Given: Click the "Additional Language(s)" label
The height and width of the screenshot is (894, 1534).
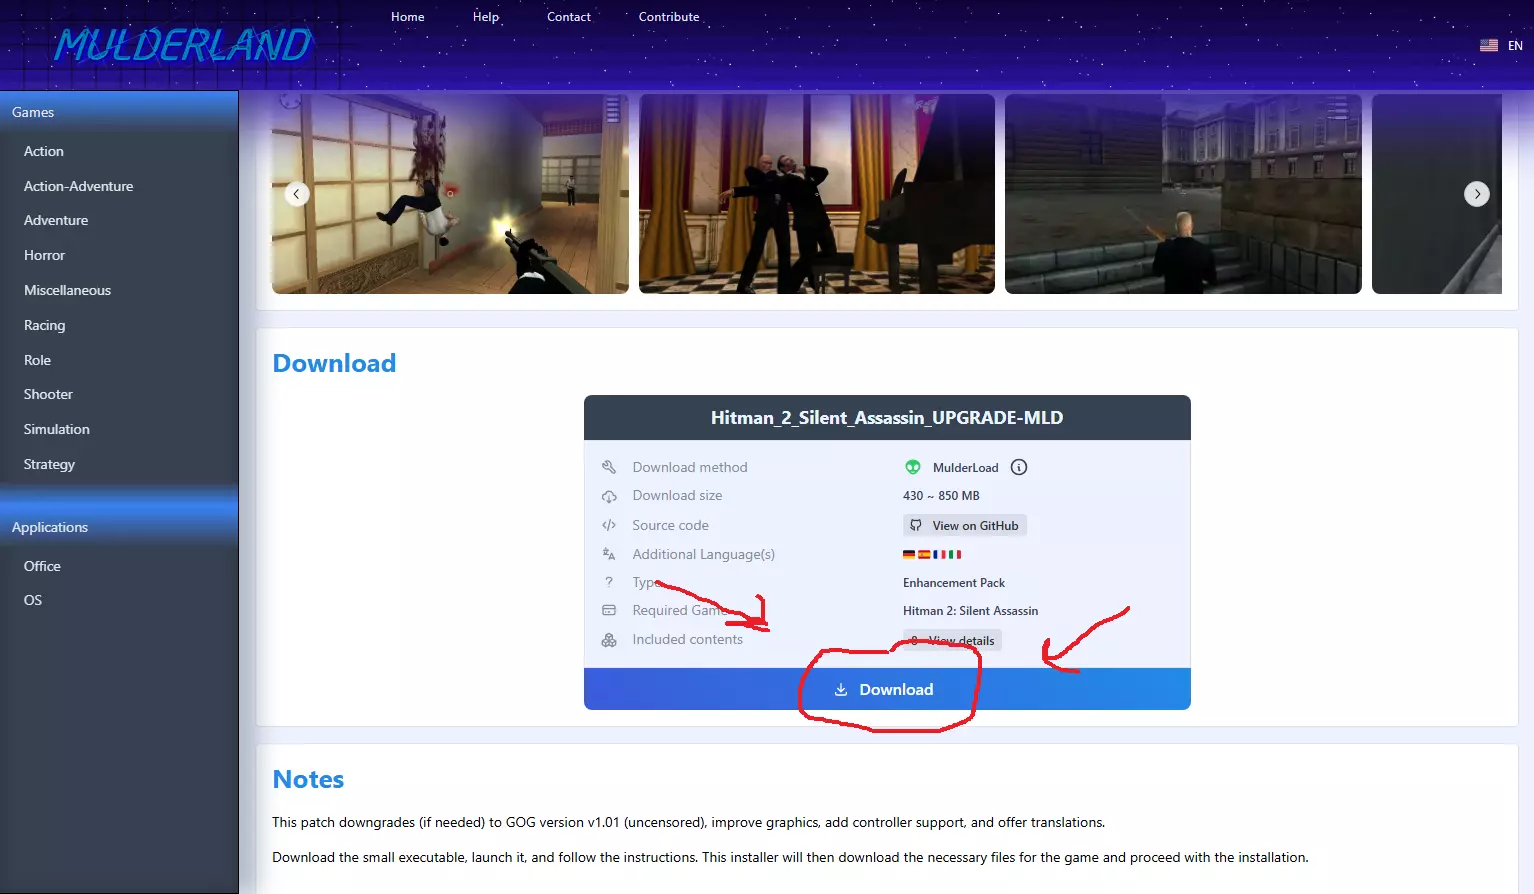Looking at the screenshot, I should (x=703, y=554).
